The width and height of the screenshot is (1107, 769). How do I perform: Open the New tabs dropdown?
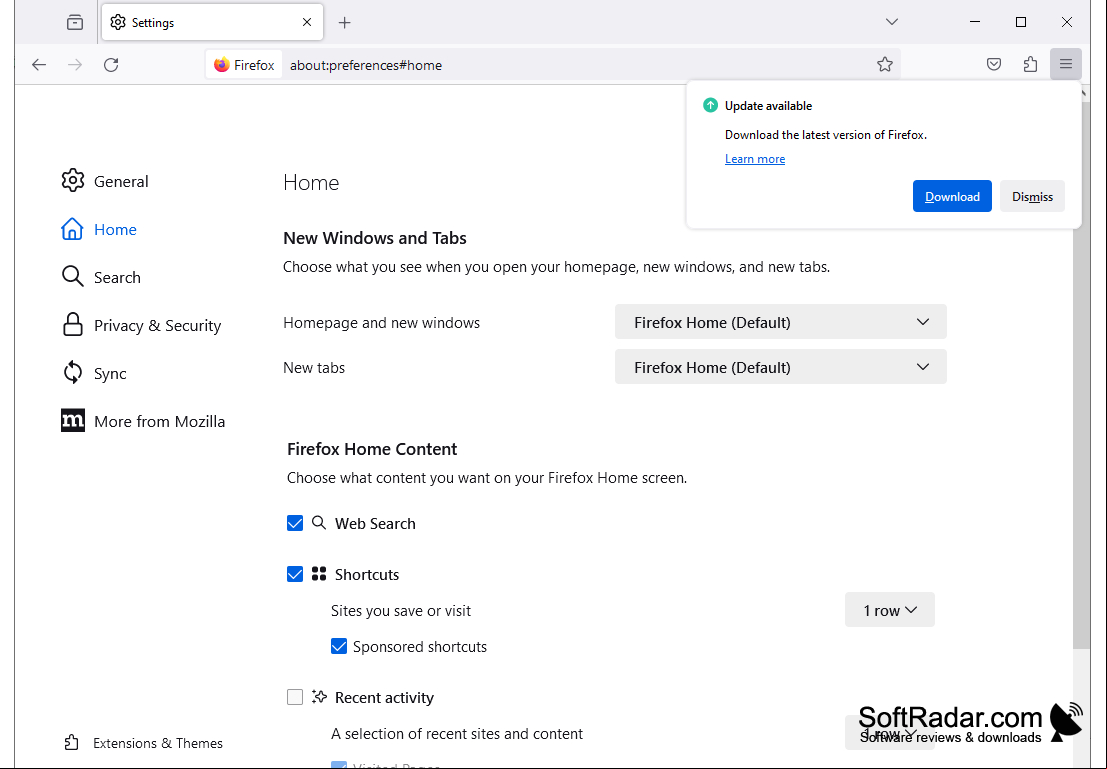click(780, 367)
